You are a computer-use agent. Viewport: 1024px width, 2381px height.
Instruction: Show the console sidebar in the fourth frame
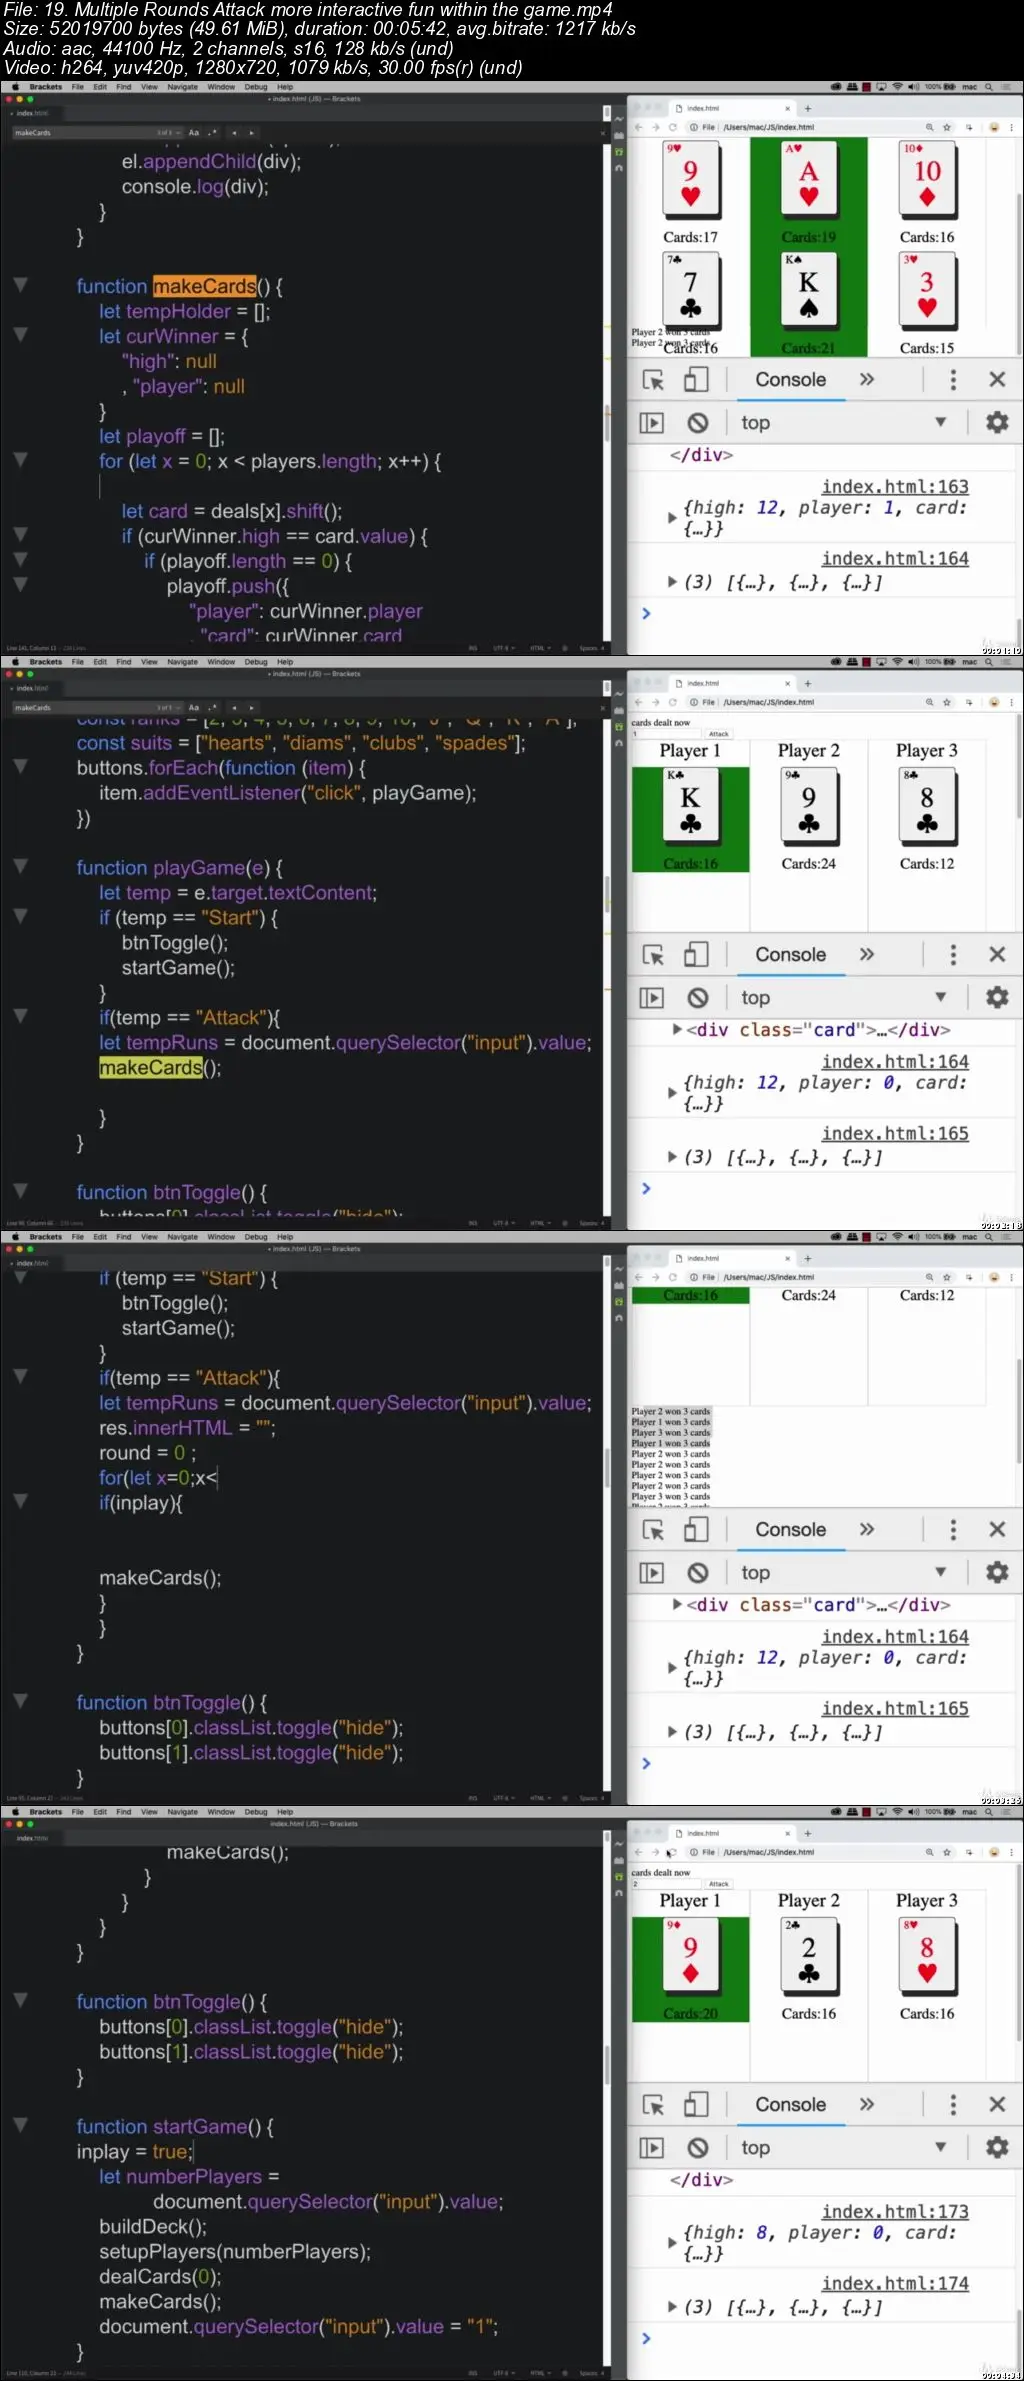(x=651, y=2148)
